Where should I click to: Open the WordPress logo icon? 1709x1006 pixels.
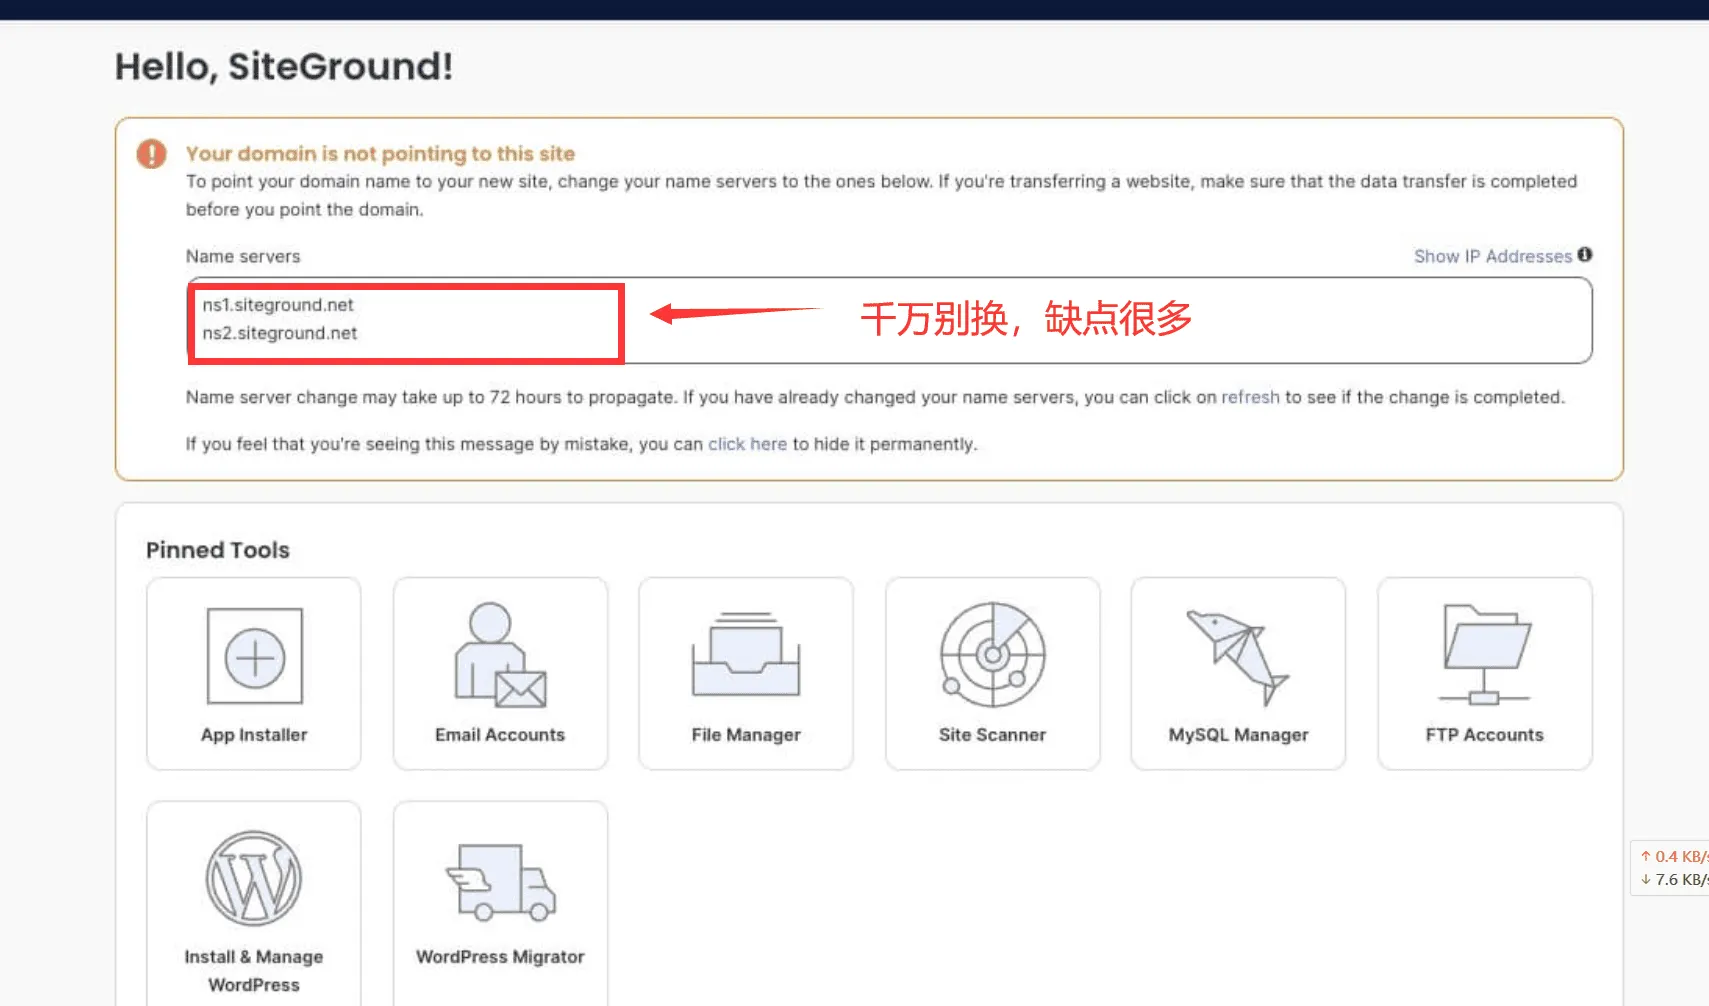click(x=254, y=878)
